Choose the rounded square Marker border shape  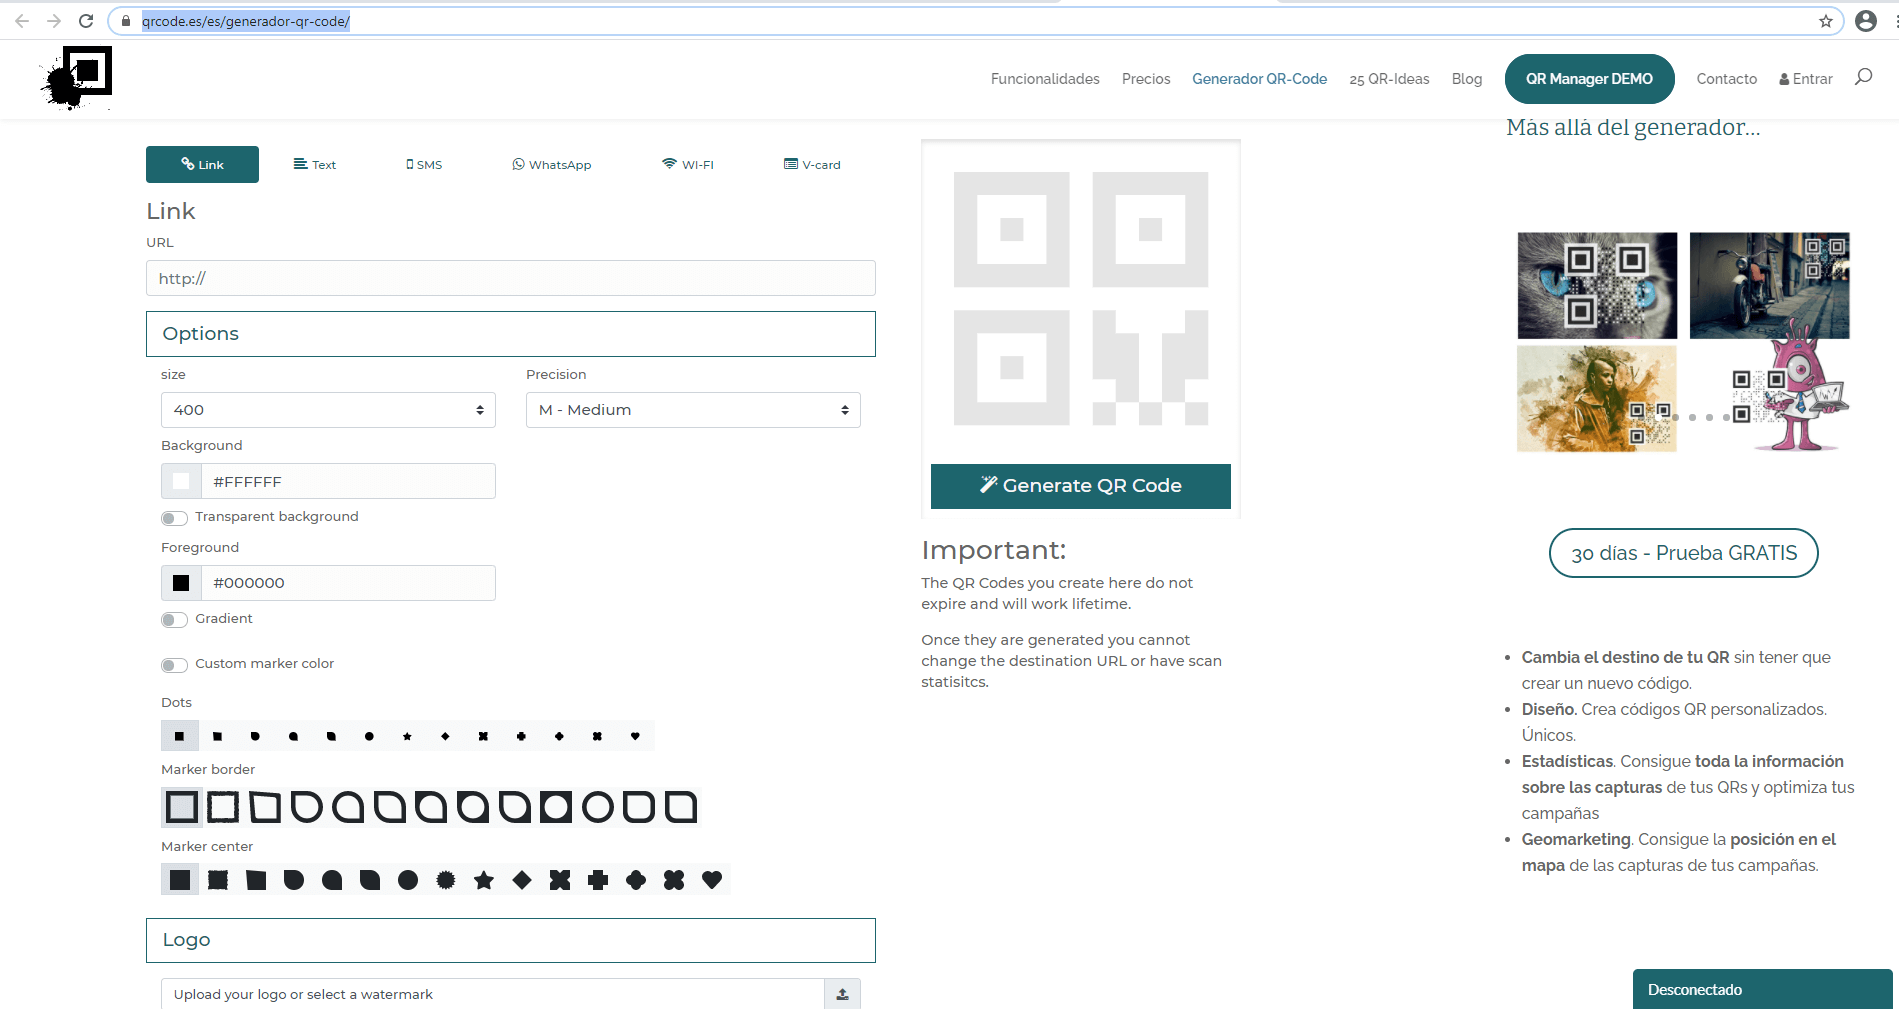[639, 807]
